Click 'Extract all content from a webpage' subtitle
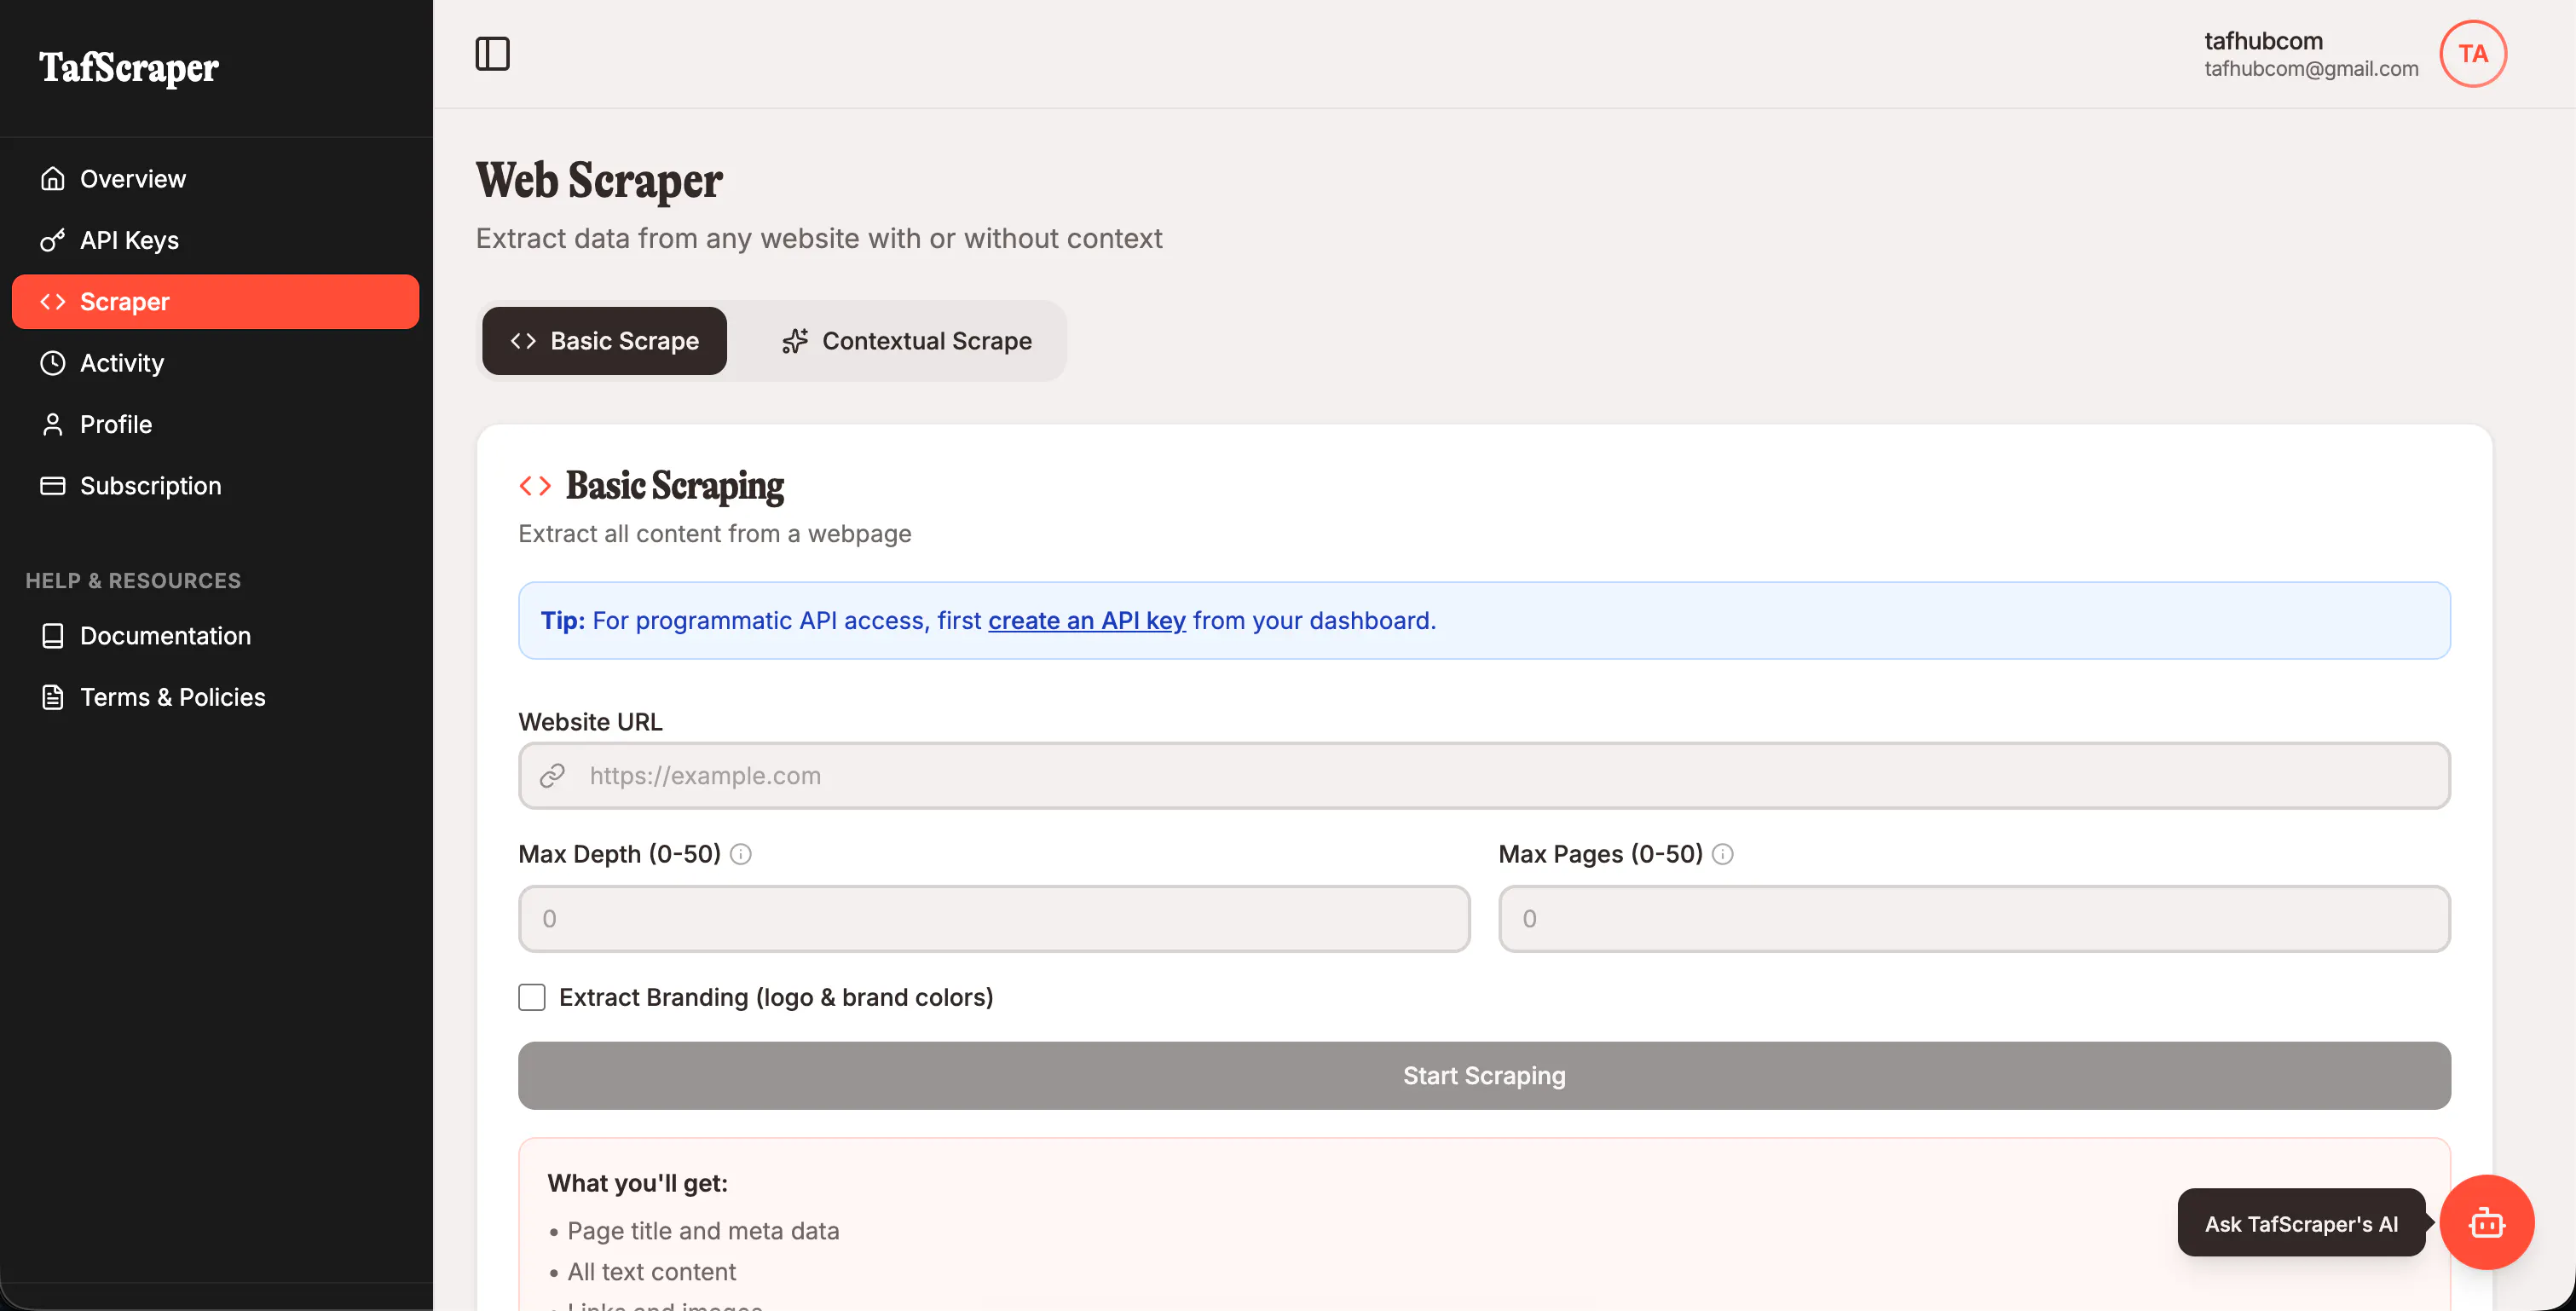The height and width of the screenshot is (1311, 2576). click(714, 534)
